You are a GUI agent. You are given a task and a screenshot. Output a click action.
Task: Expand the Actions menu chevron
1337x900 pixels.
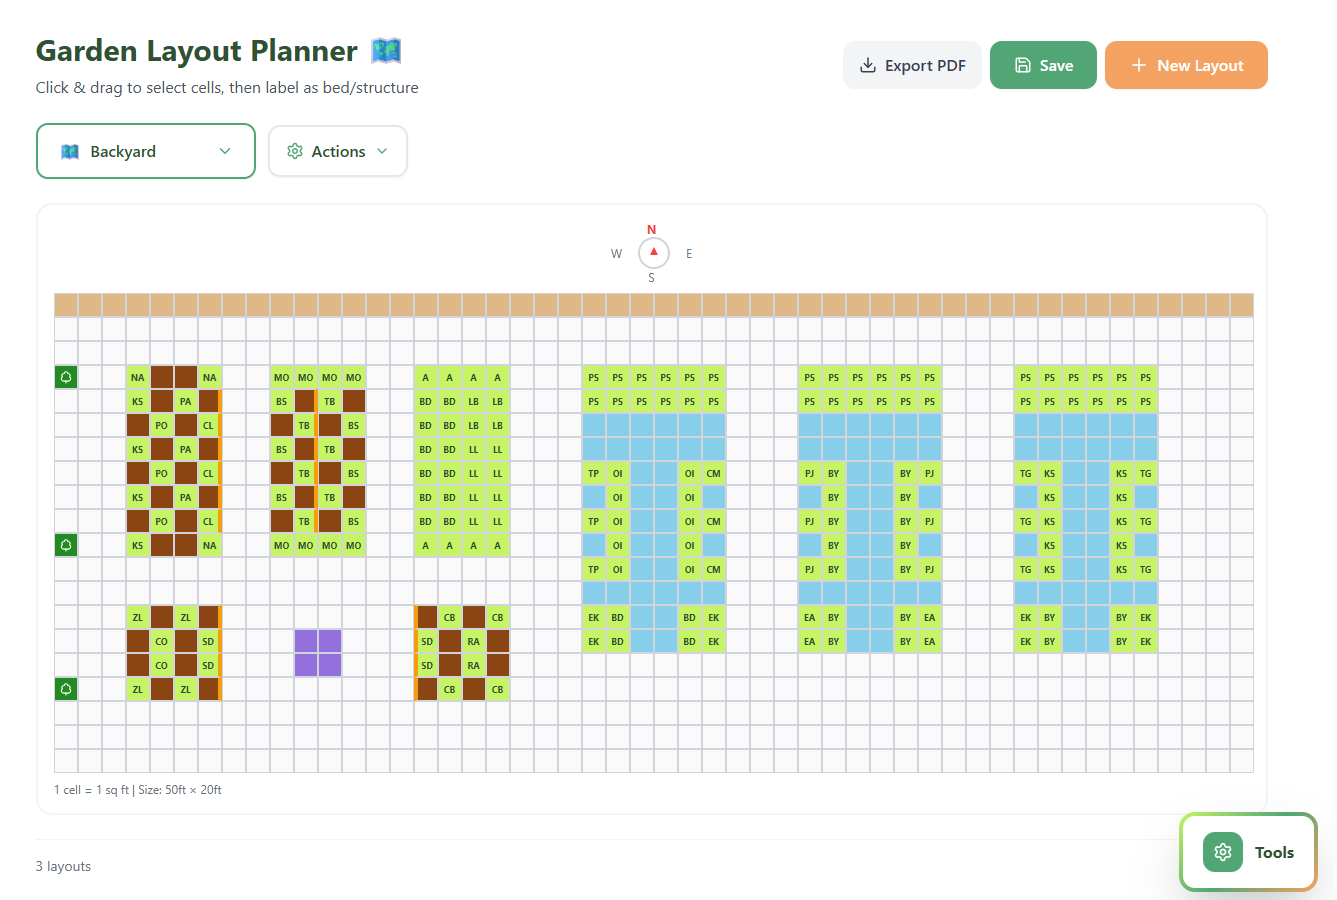(x=382, y=152)
